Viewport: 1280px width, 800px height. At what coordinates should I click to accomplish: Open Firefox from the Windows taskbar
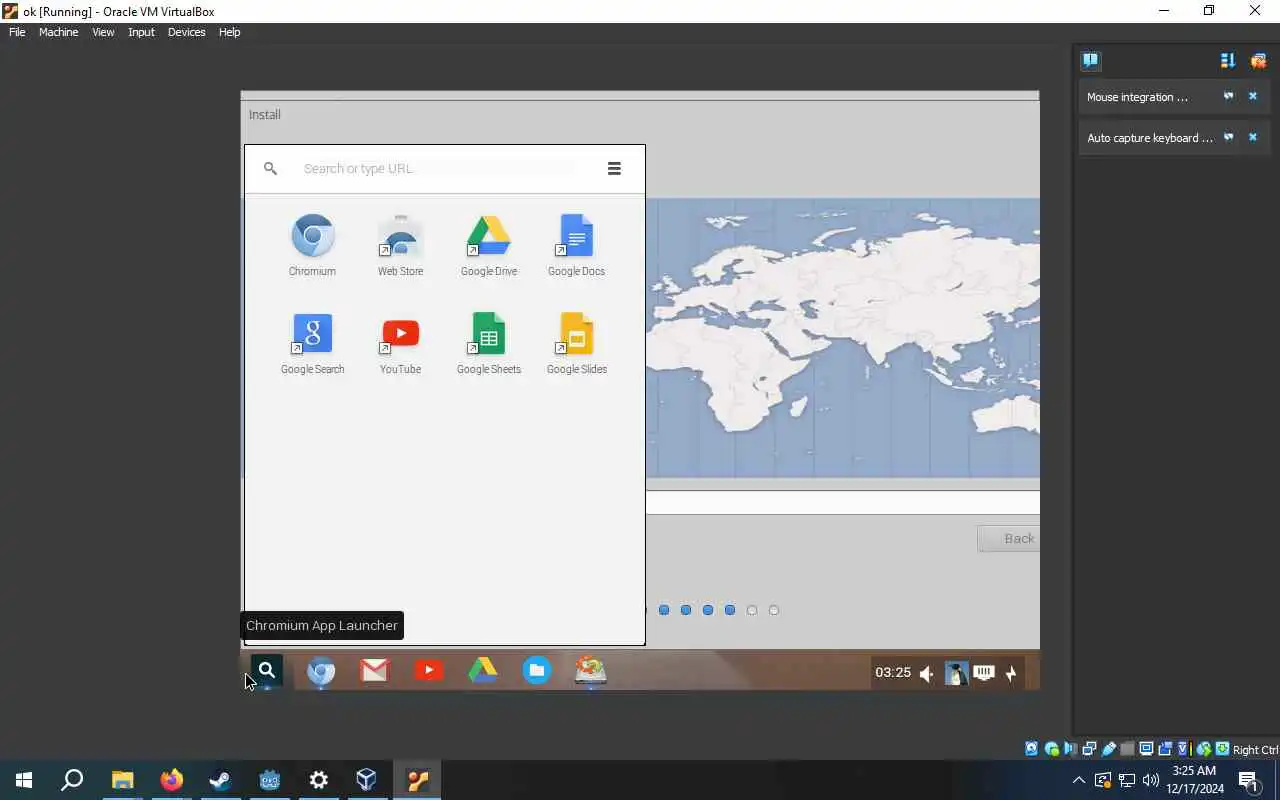click(172, 780)
